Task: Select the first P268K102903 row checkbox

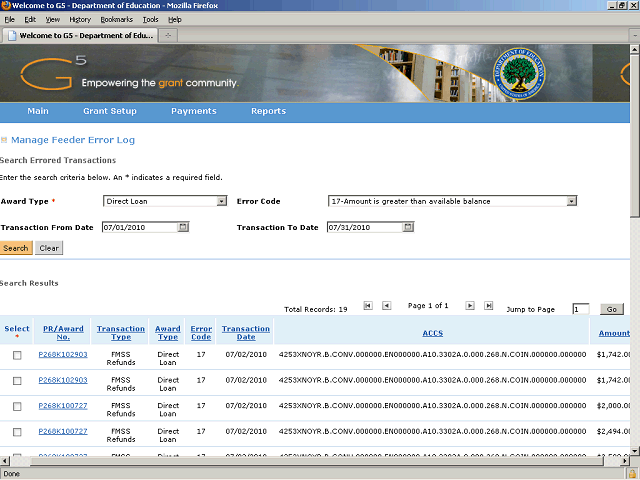Action: (x=17, y=355)
